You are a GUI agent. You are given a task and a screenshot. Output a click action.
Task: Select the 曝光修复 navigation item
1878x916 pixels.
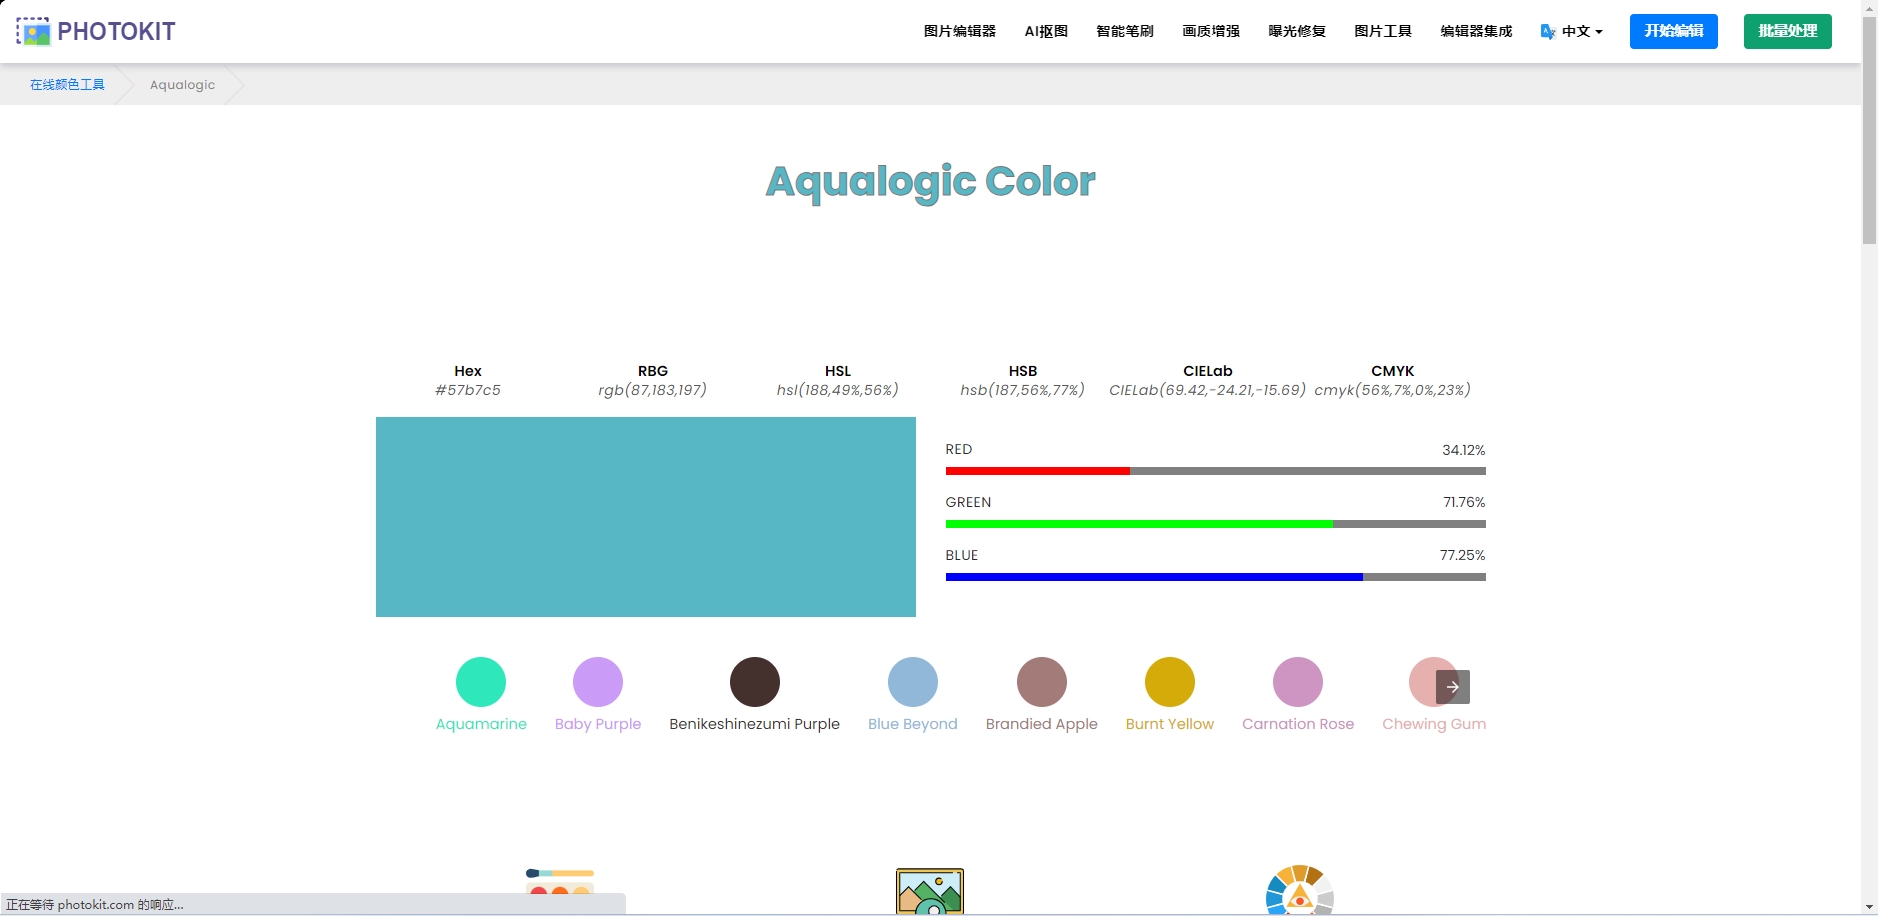tap(1295, 31)
